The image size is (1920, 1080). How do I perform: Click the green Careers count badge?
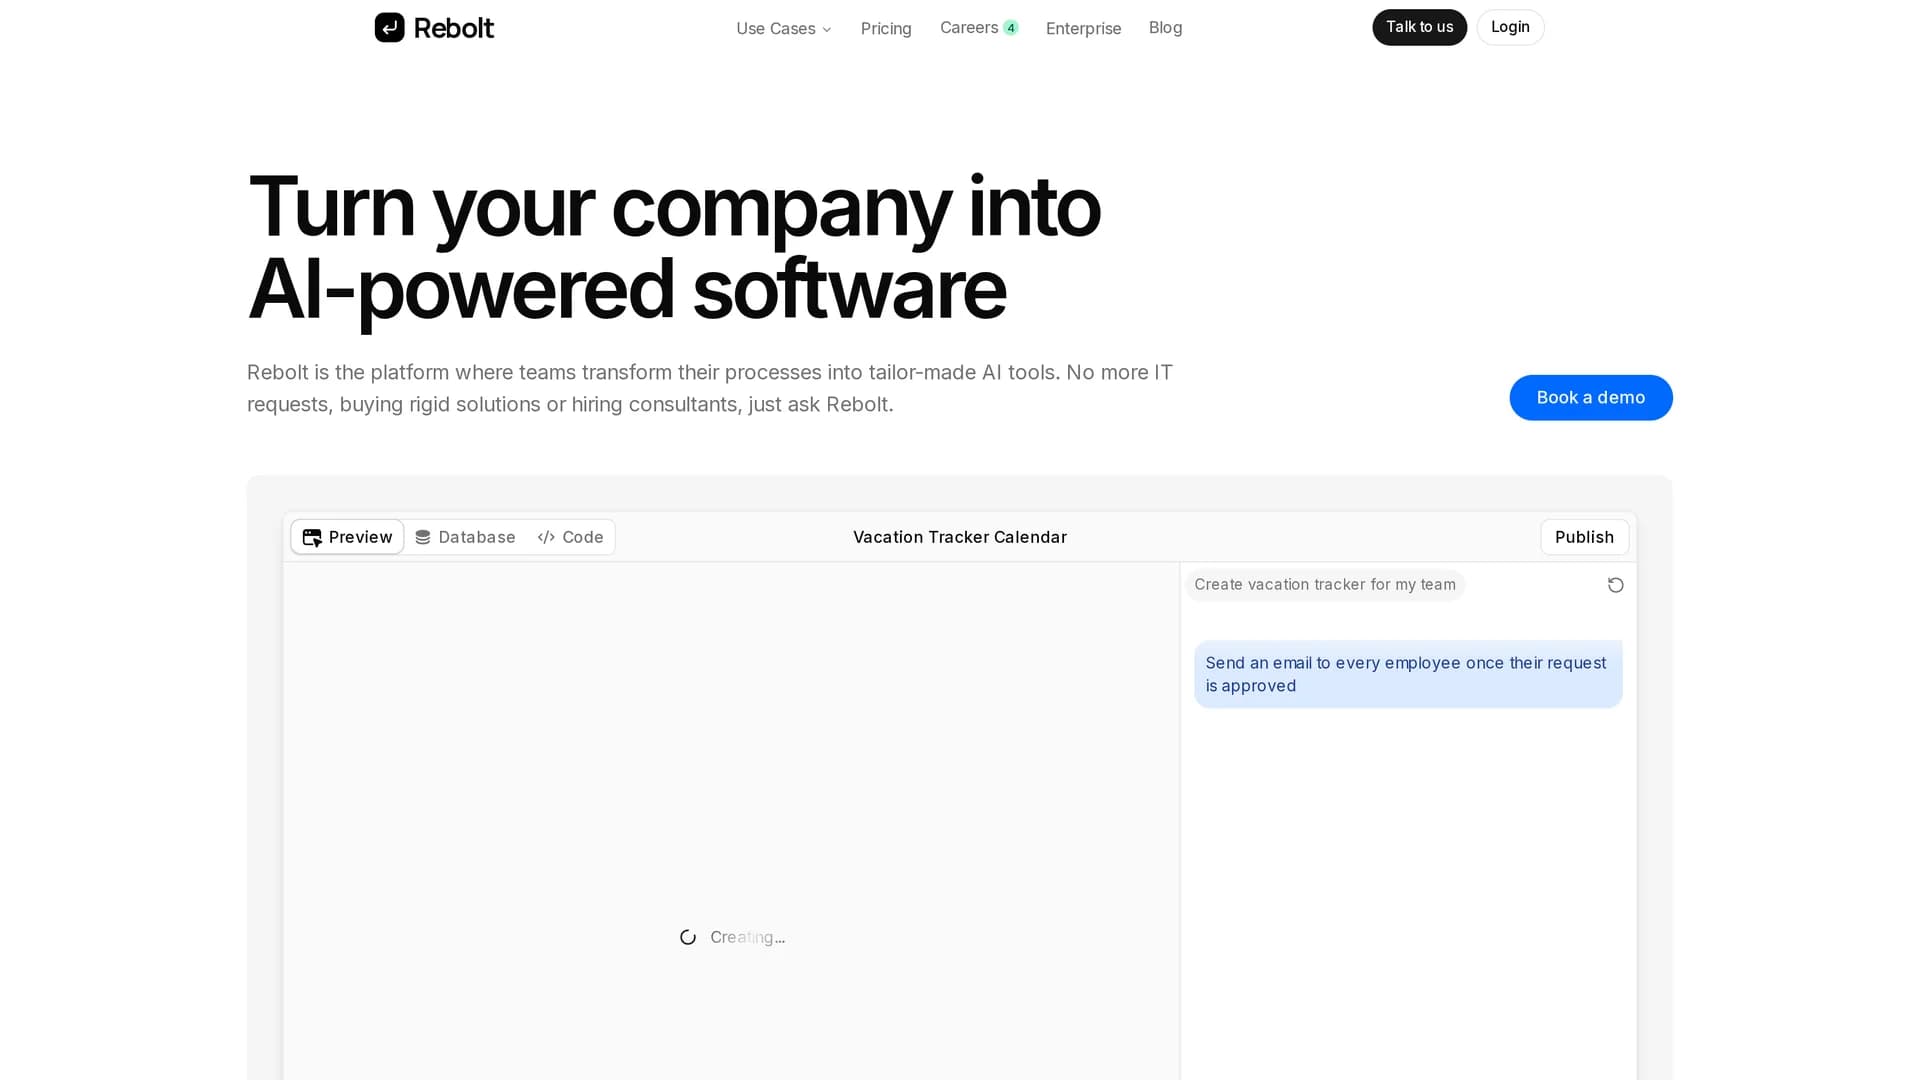point(1011,28)
